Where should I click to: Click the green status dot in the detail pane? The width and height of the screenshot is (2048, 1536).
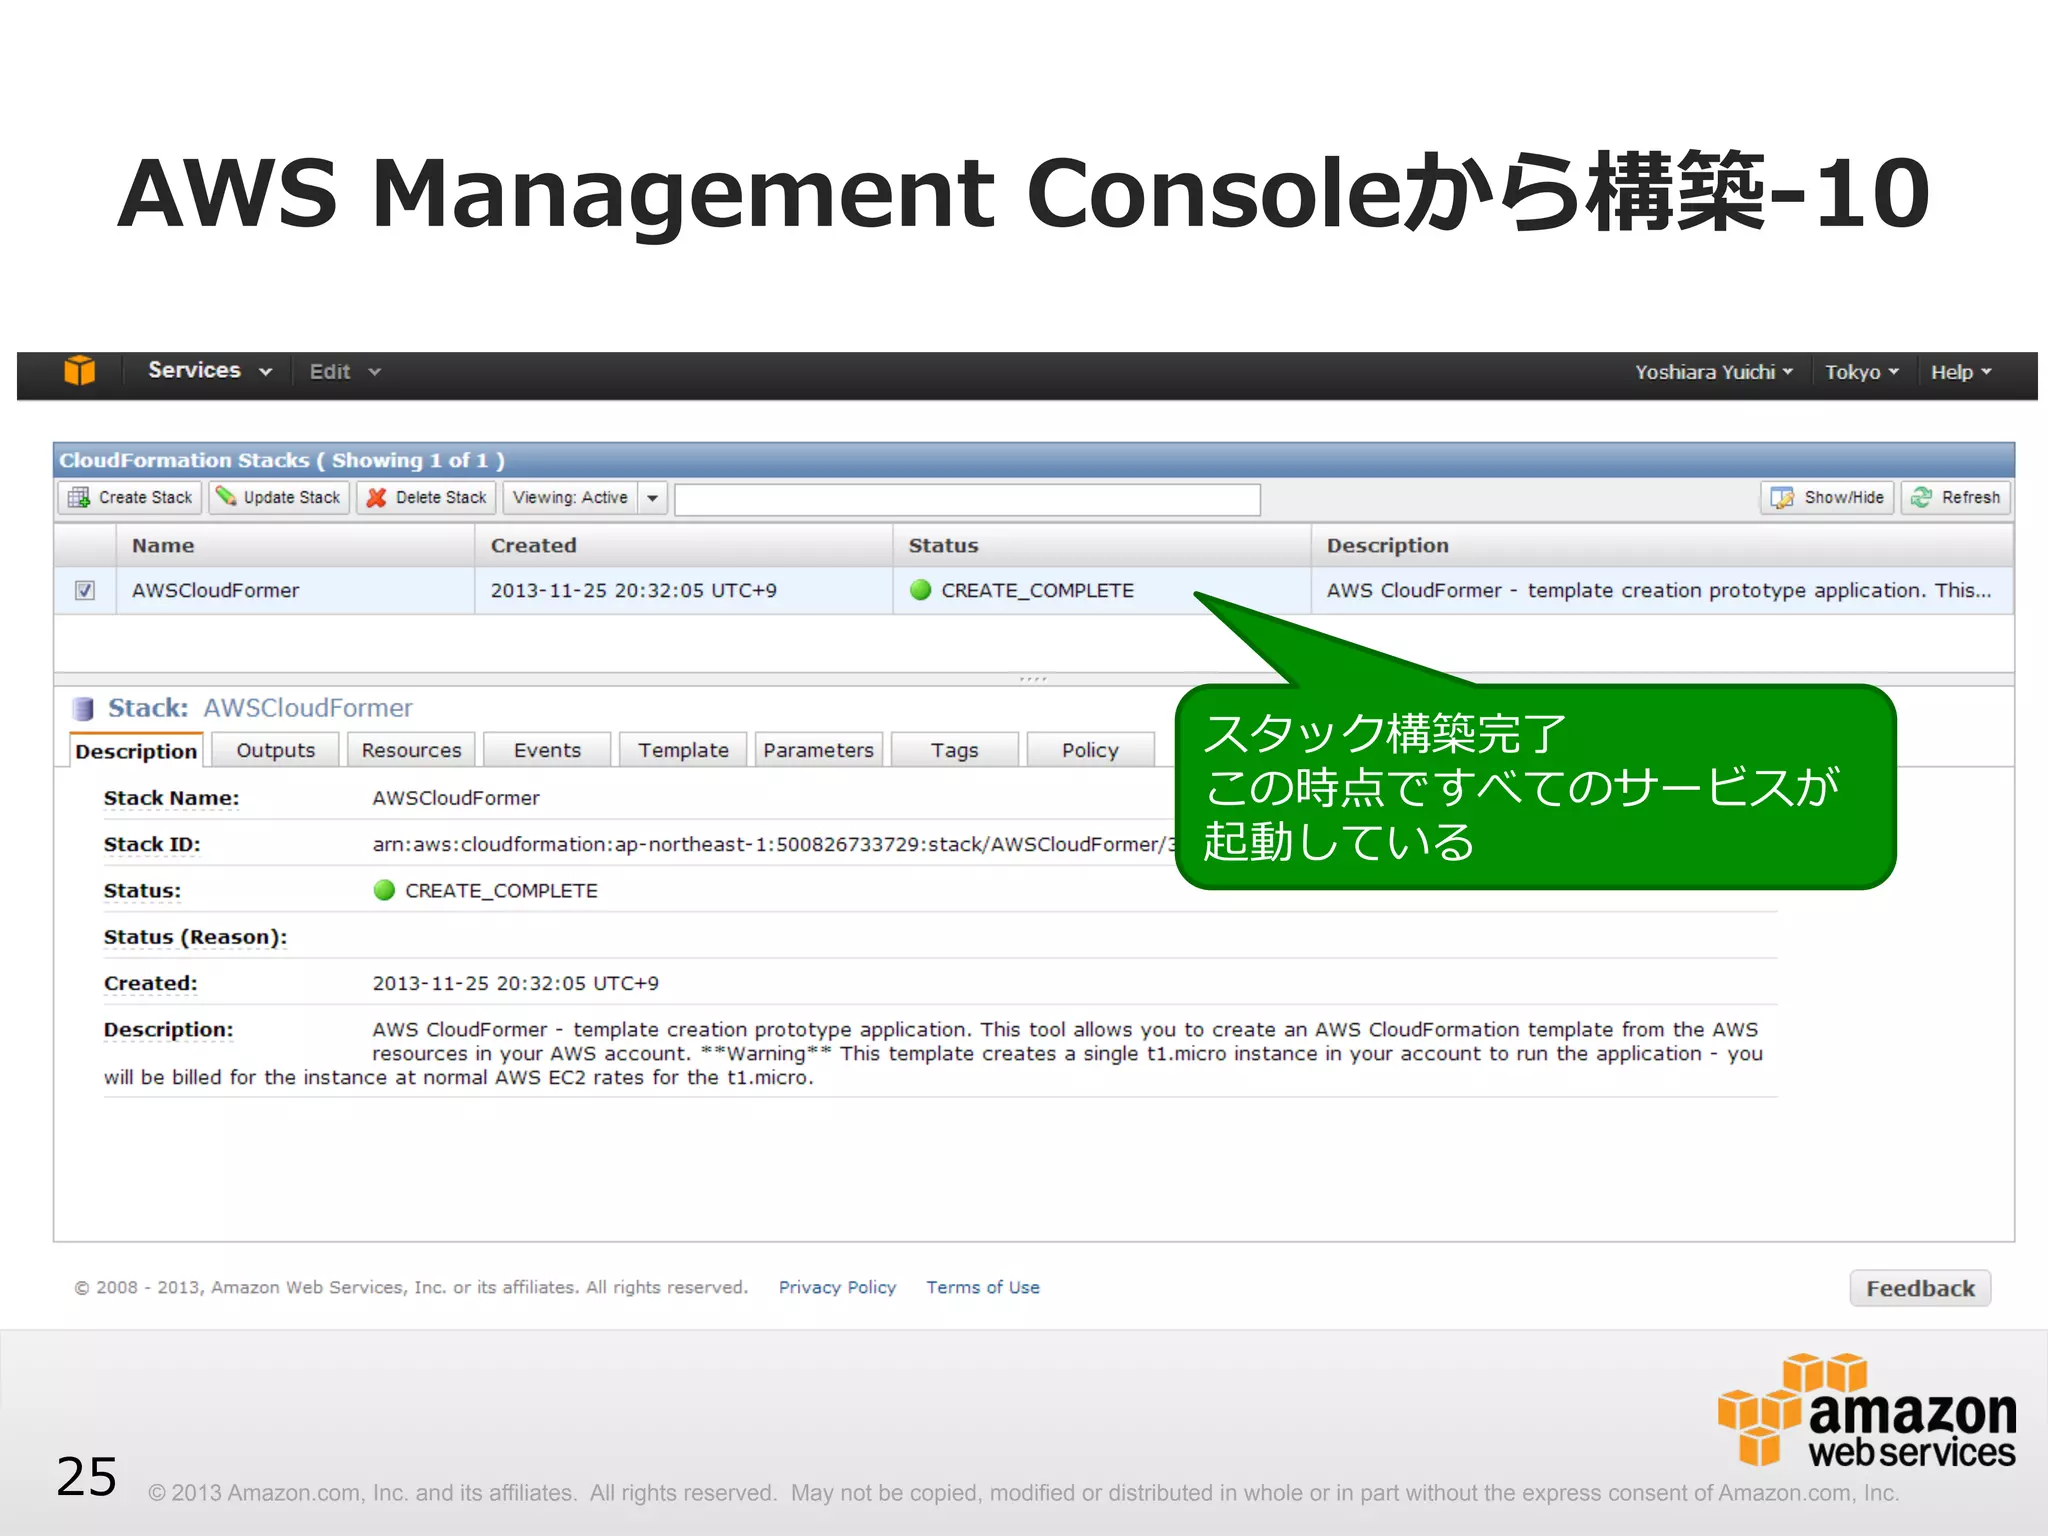[384, 890]
